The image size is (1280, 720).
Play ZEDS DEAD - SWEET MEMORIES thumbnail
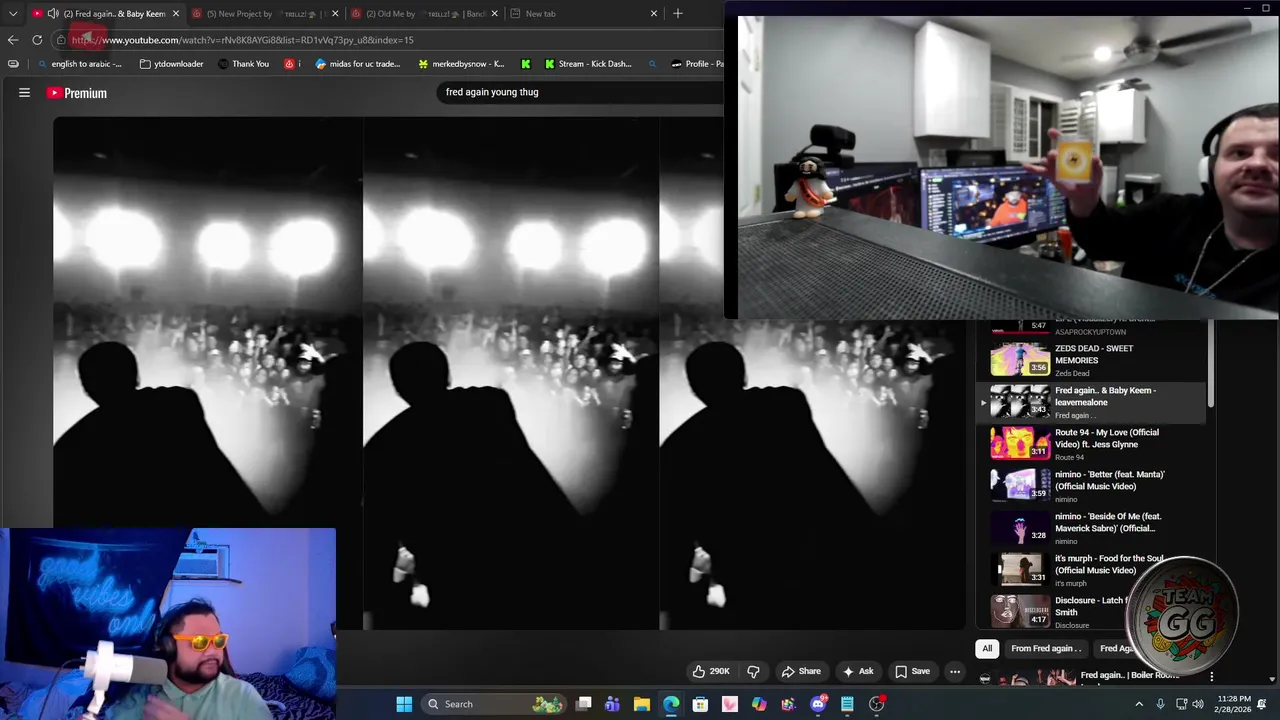click(x=1020, y=359)
